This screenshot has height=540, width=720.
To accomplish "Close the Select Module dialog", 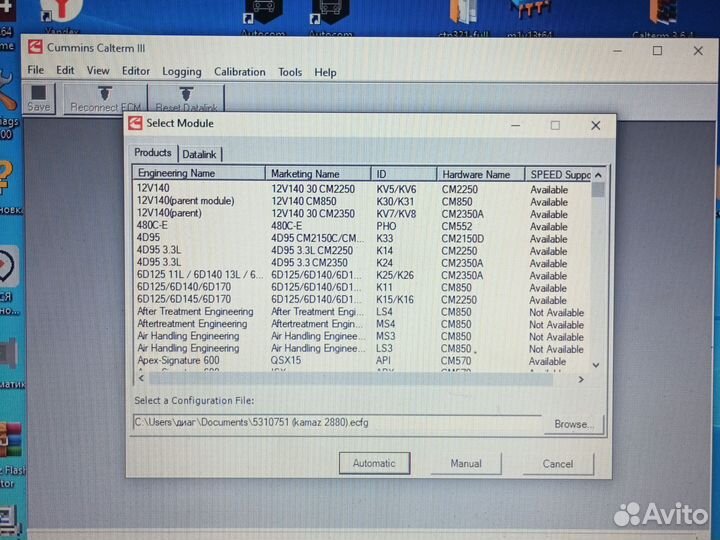I will click(596, 125).
